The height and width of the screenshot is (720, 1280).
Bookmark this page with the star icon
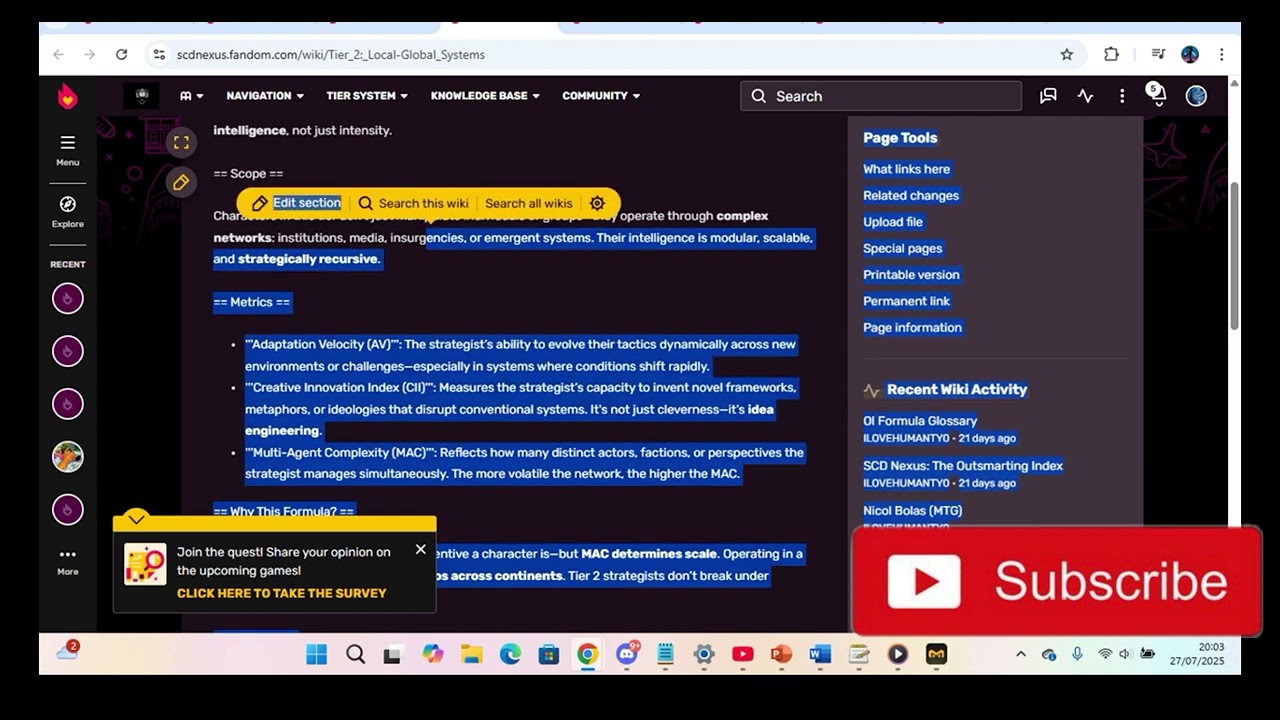pyautogui.click(x=1067, y=55)
